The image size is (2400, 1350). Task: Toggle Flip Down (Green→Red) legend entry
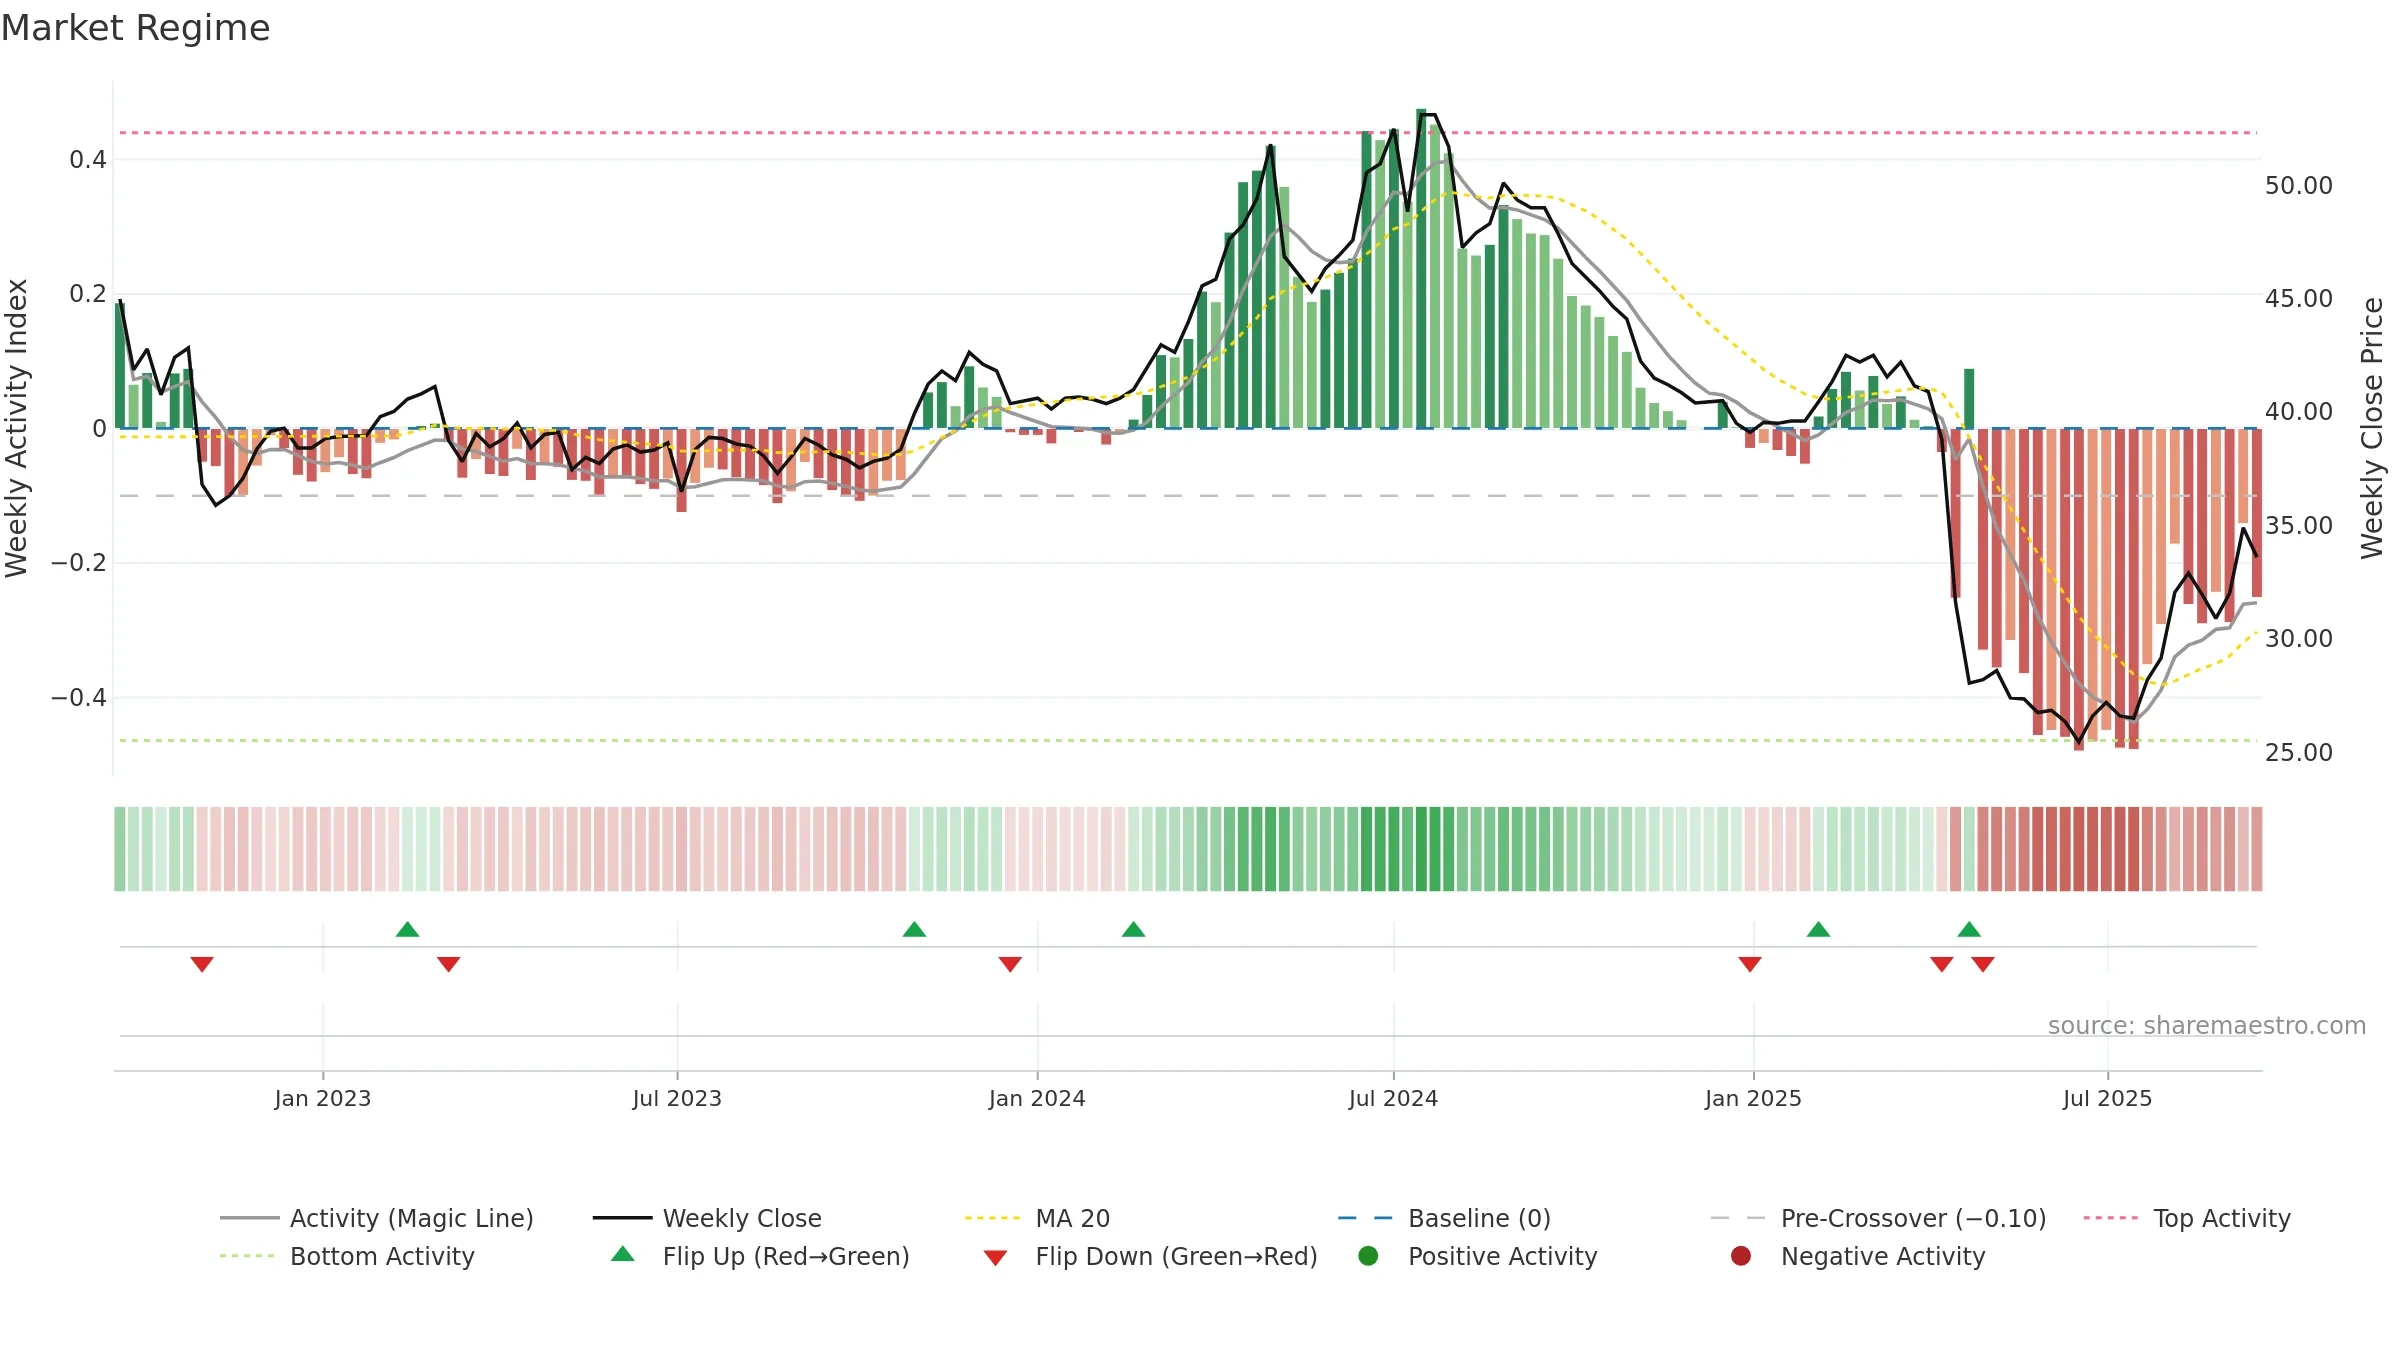coord(1150,1256)
